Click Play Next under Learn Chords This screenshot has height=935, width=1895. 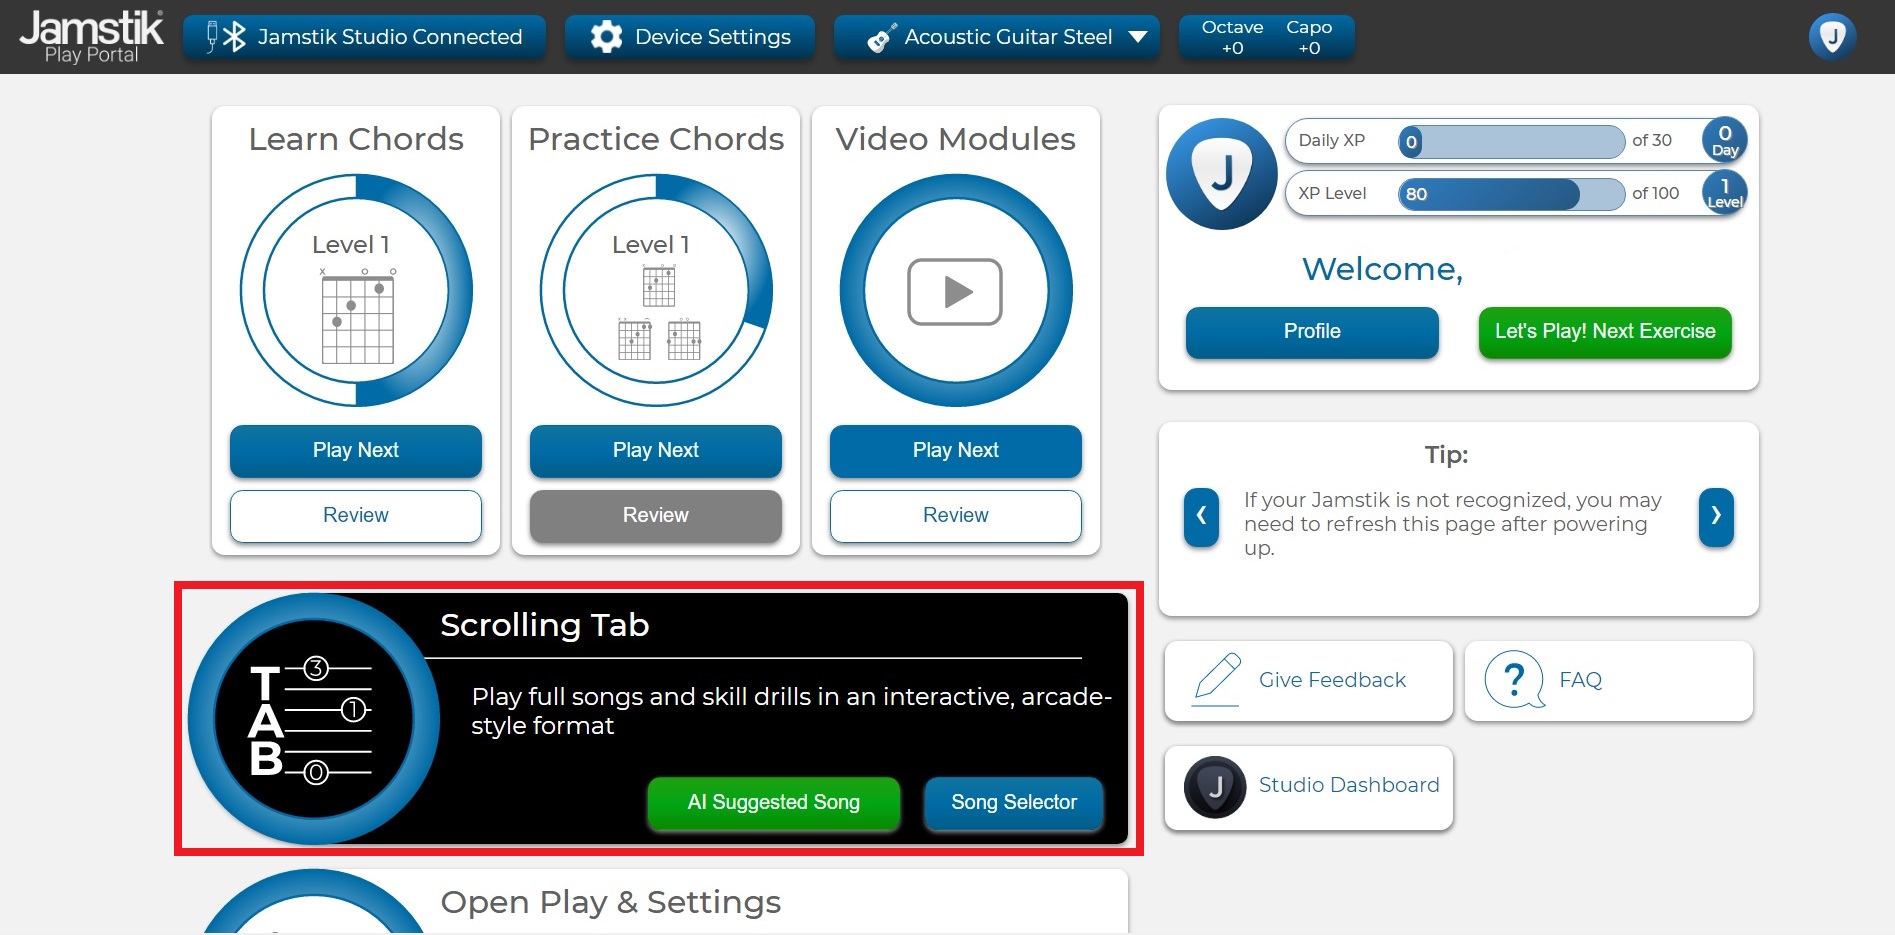pyautogui.click(x=356, y=450)
